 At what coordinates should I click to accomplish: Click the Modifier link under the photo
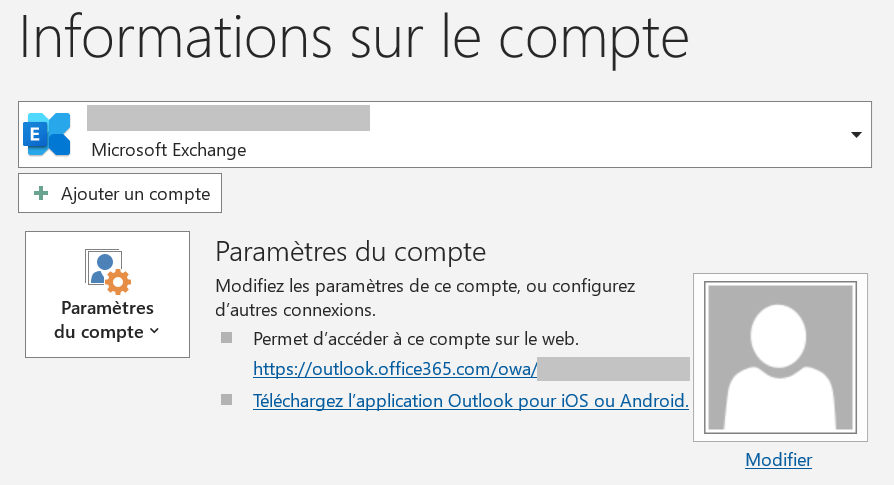point(778,460)
